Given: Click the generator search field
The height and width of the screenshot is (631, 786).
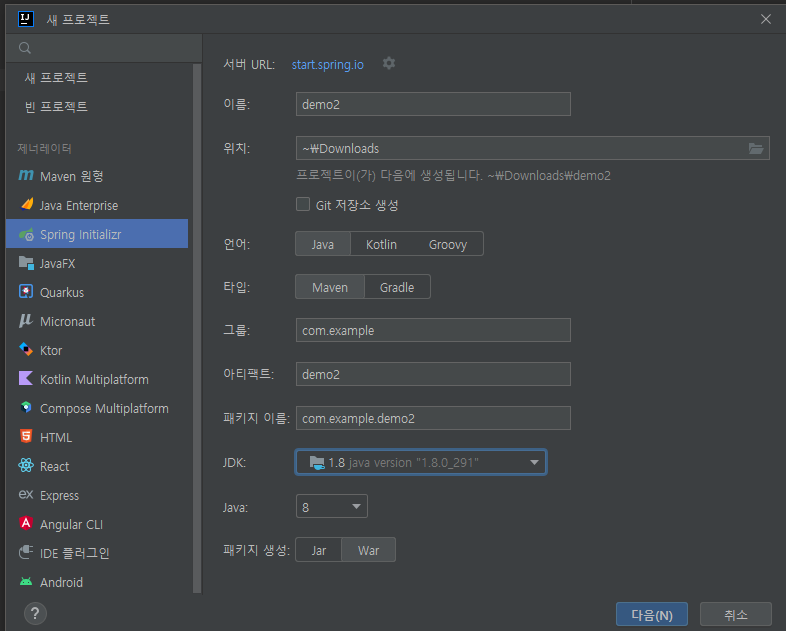Looking at the screenshot, I should (104, 48).
